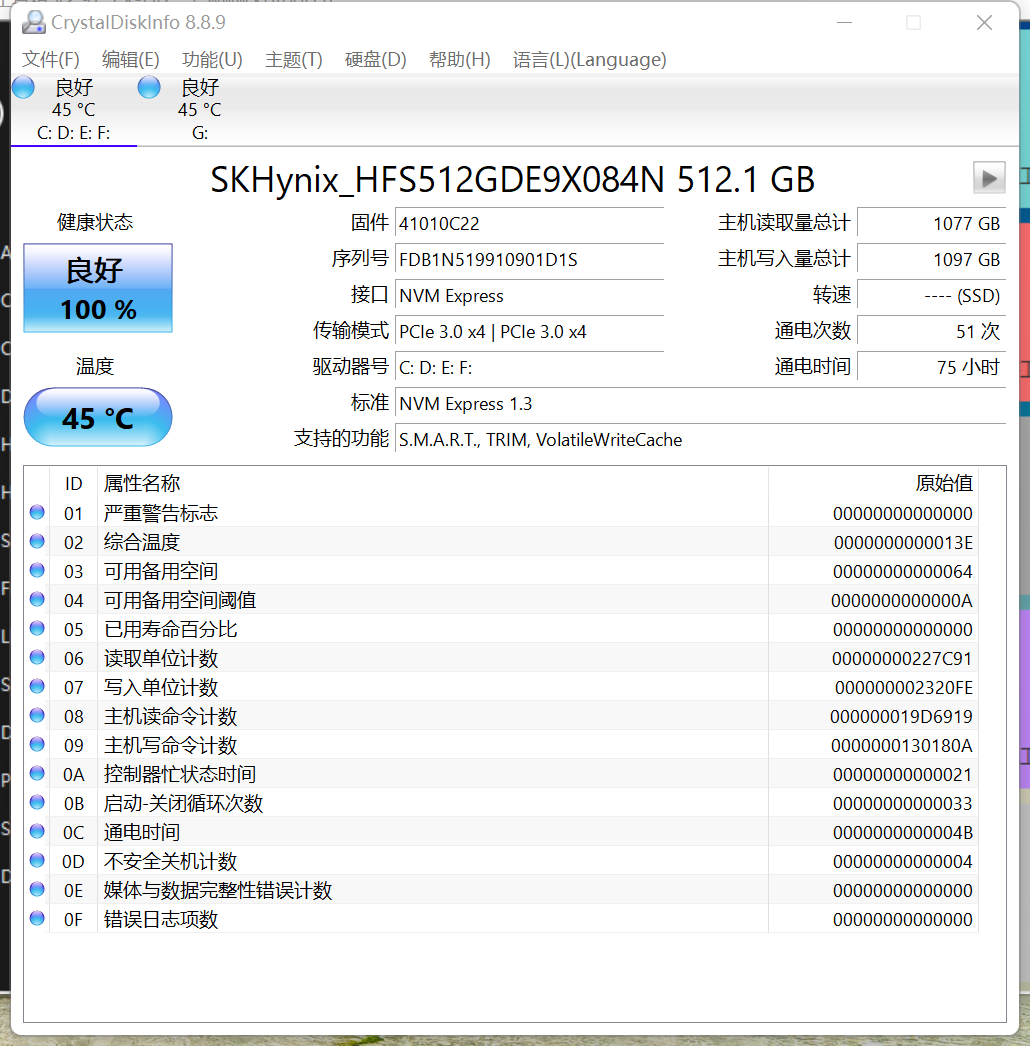This screenshot has height=1046, width=1030.
Task: Select the 主机写命令计数 attribute row
Action: pyautogui.click(x=501, y=745)
